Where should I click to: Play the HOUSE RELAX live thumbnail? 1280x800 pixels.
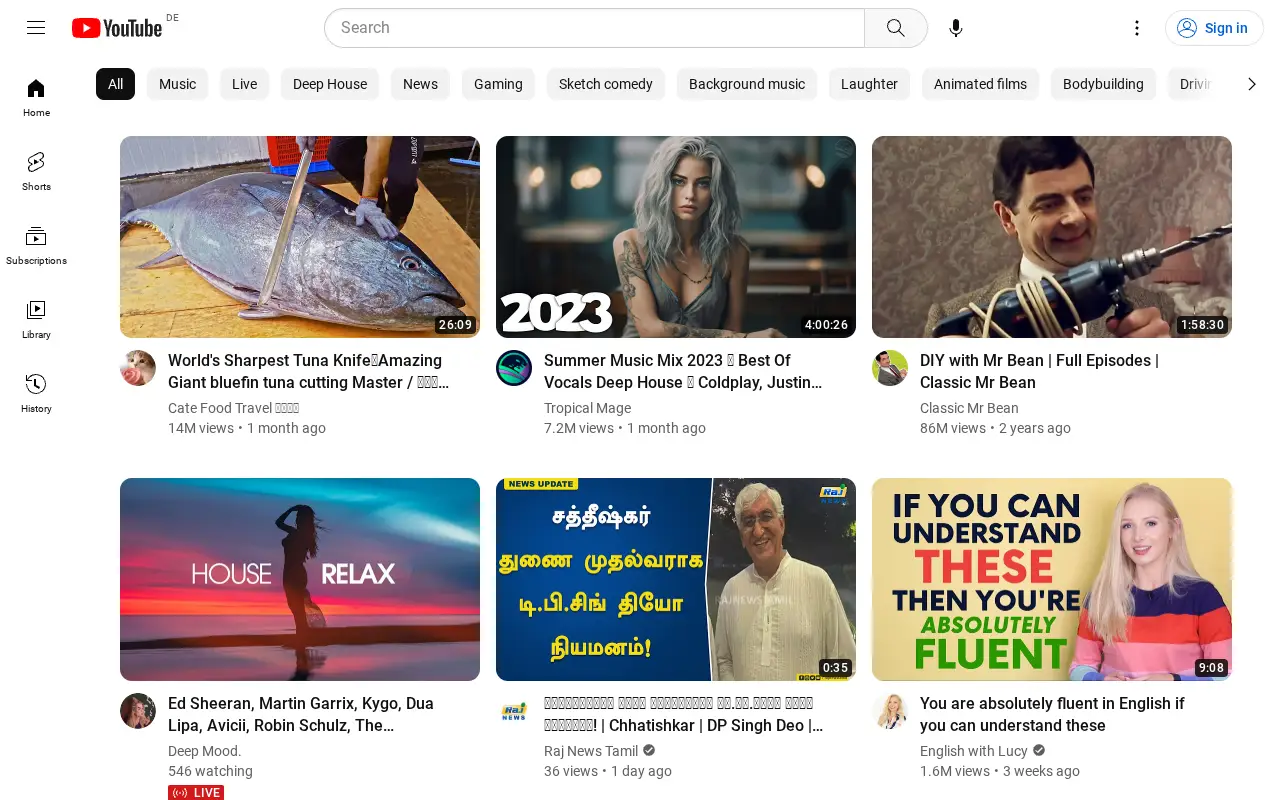point(300,579)
